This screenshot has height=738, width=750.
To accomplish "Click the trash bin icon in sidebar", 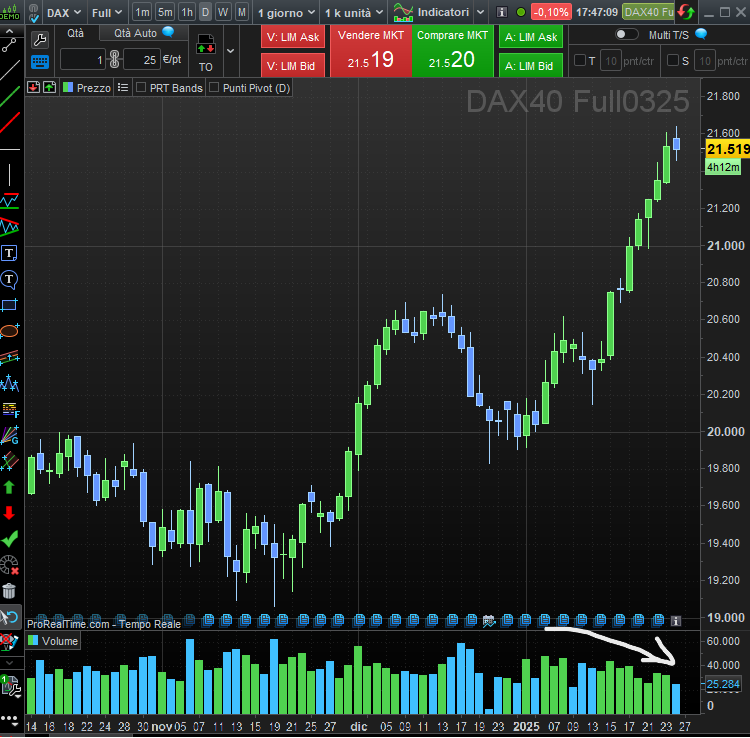I will coord(10,592).
